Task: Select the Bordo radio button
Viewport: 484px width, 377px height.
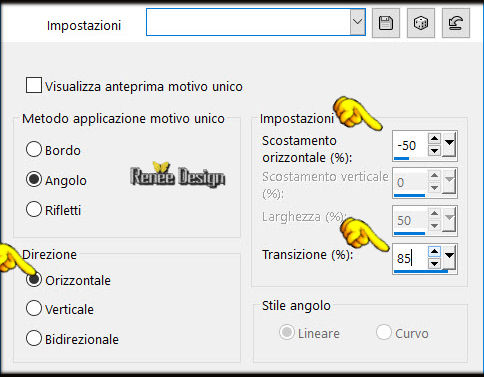Action: 34,149
